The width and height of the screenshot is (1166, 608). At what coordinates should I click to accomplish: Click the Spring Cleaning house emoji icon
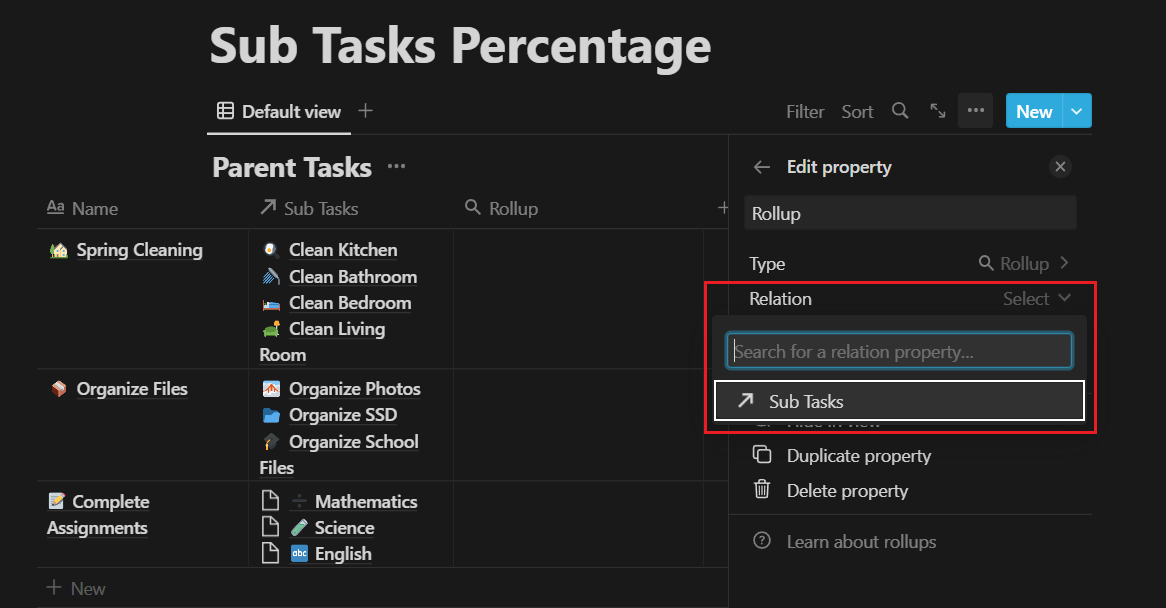[x=59, y=250]
